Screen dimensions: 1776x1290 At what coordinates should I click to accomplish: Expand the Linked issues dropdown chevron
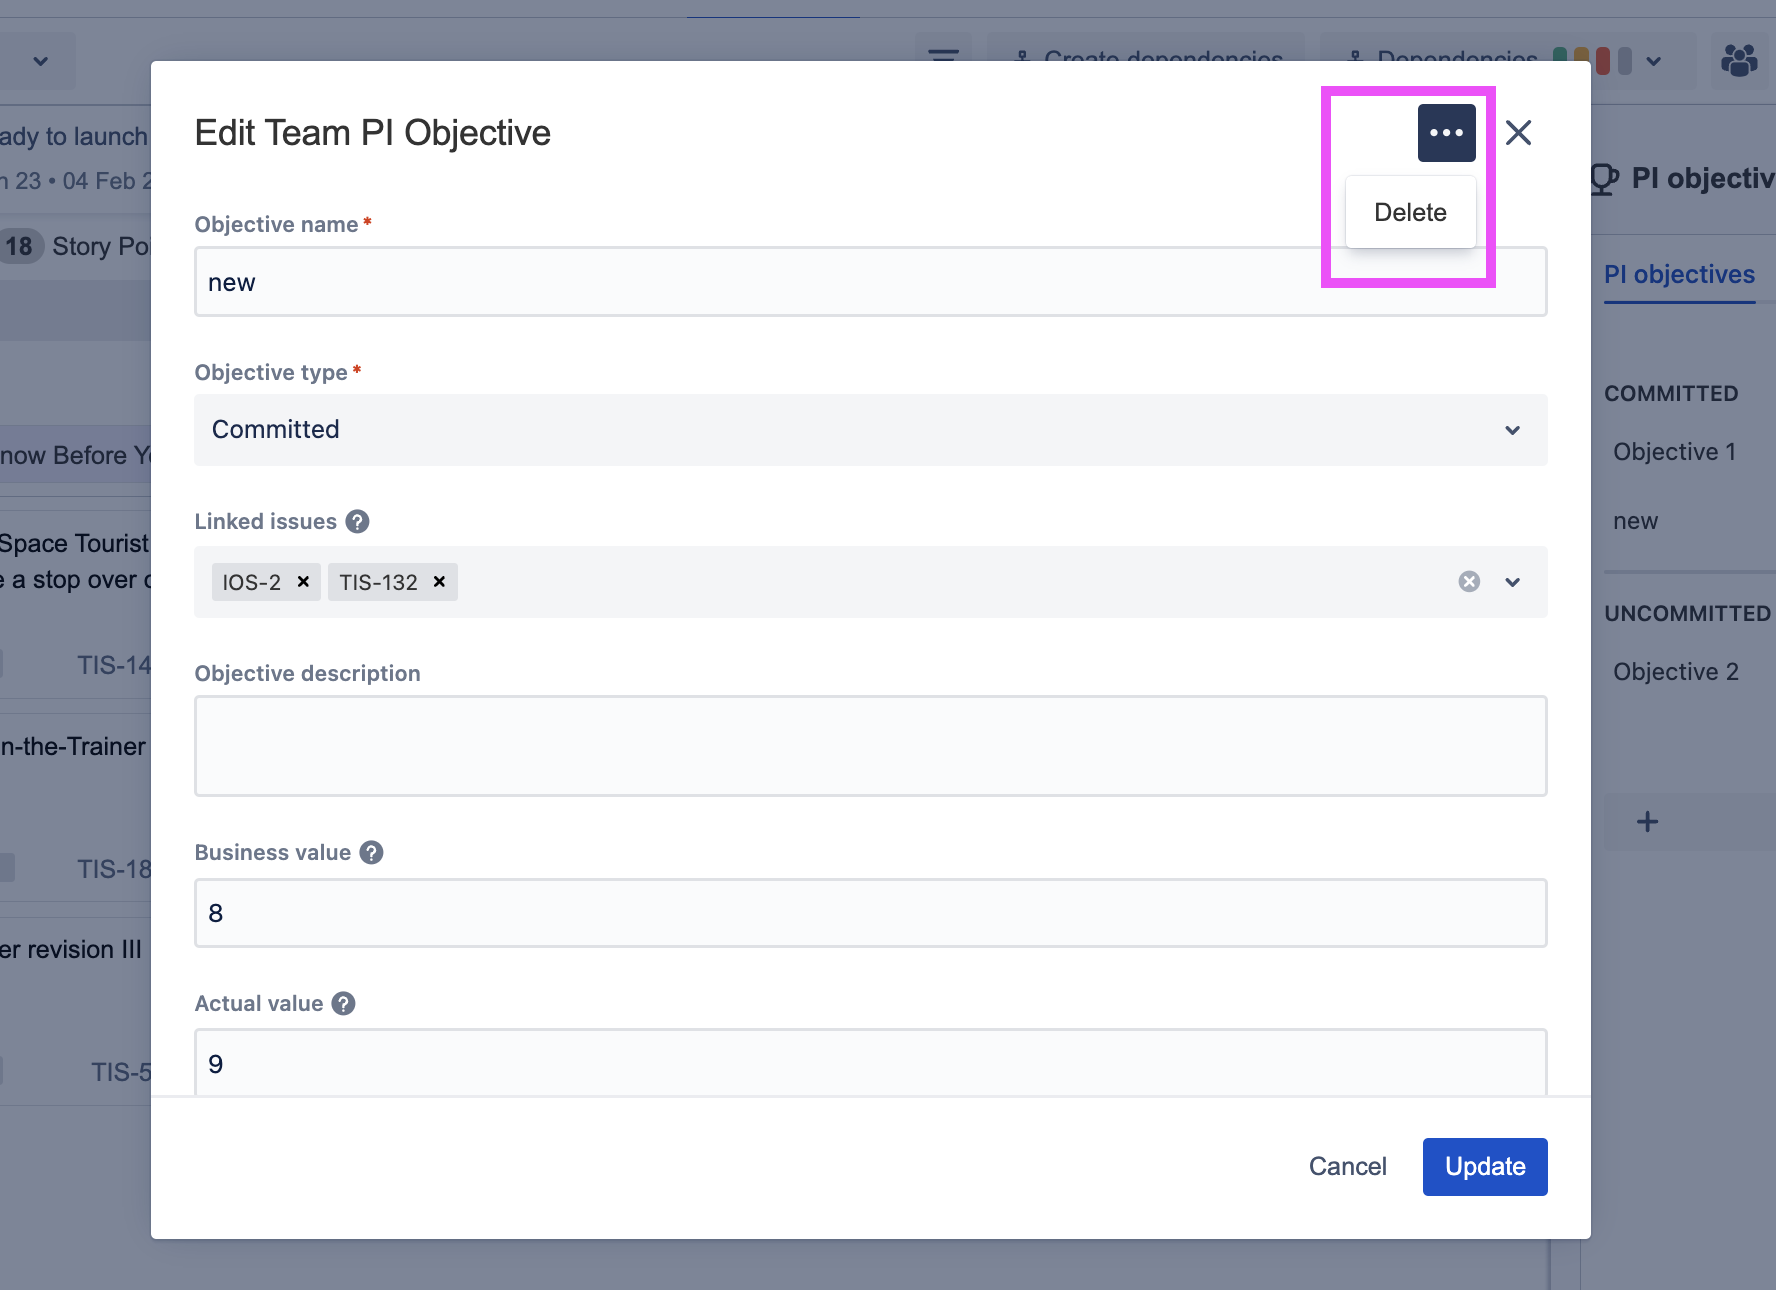click(x=1512, y=582)
